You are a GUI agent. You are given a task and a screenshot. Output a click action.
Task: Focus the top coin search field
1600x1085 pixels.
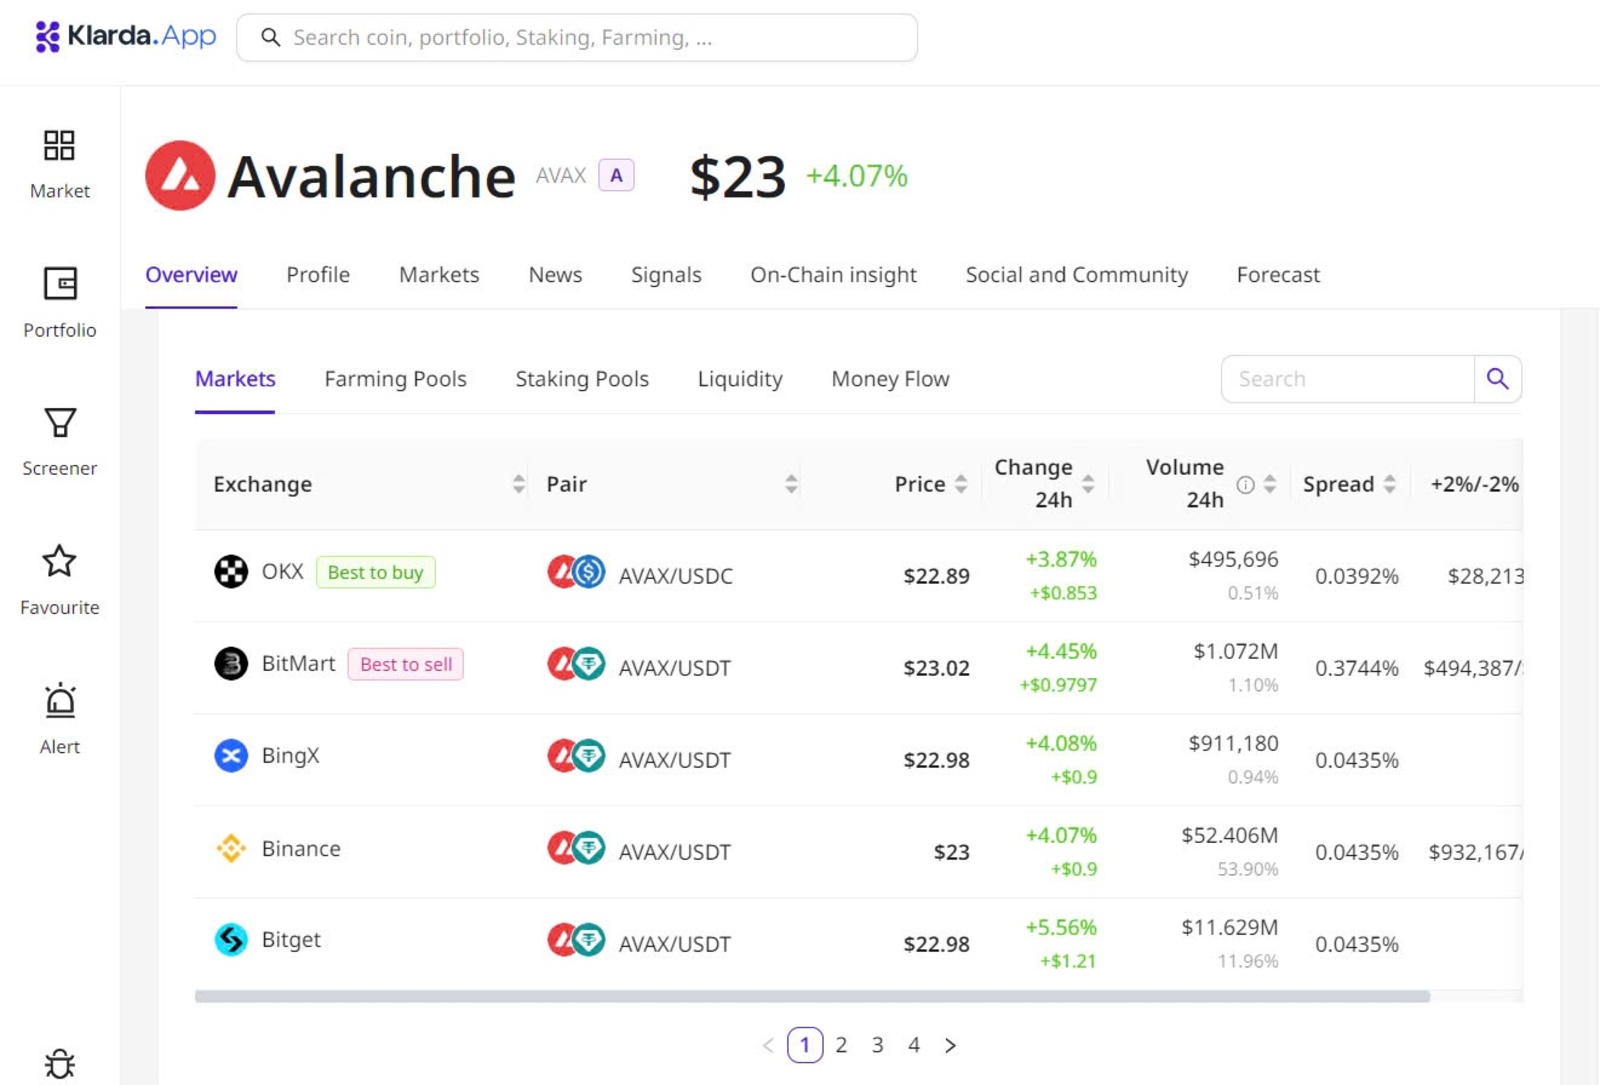pos(577,37)
